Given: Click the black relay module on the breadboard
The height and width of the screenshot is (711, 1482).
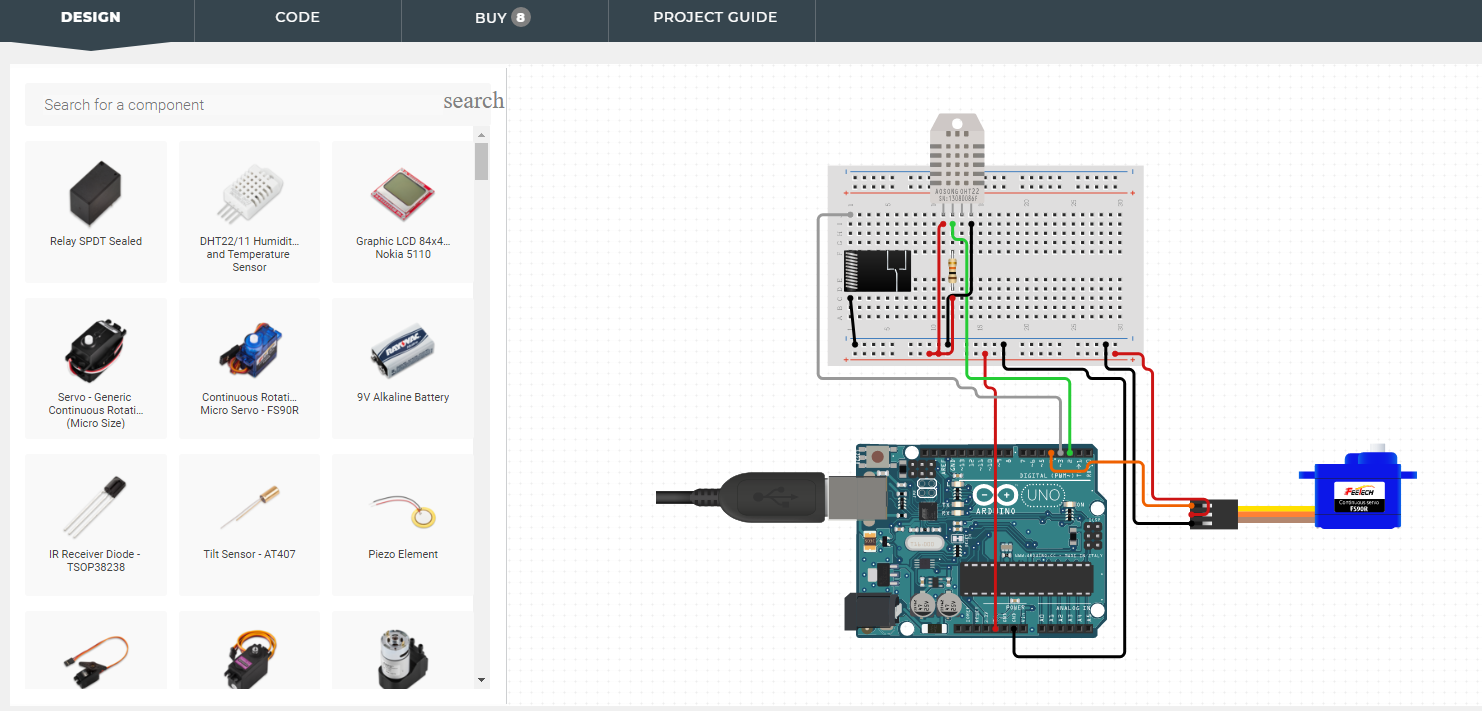Looking at the screenshot, I should [878, 270].
